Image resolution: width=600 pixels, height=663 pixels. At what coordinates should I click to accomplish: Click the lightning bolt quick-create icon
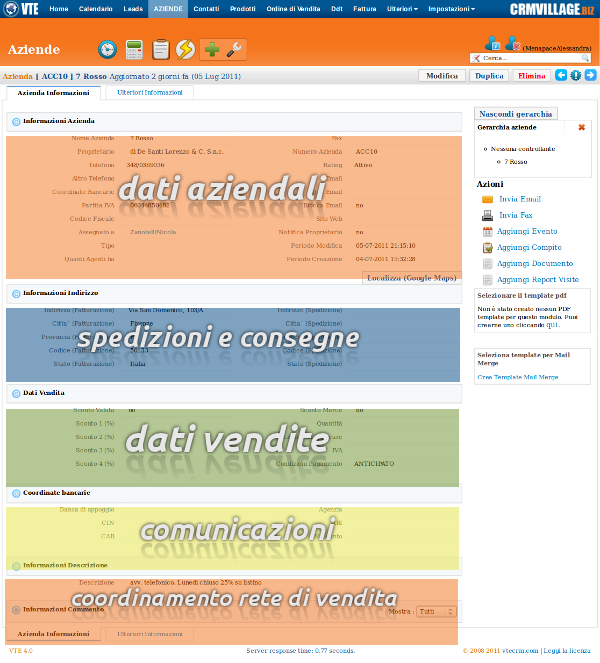tap(185, 49)
